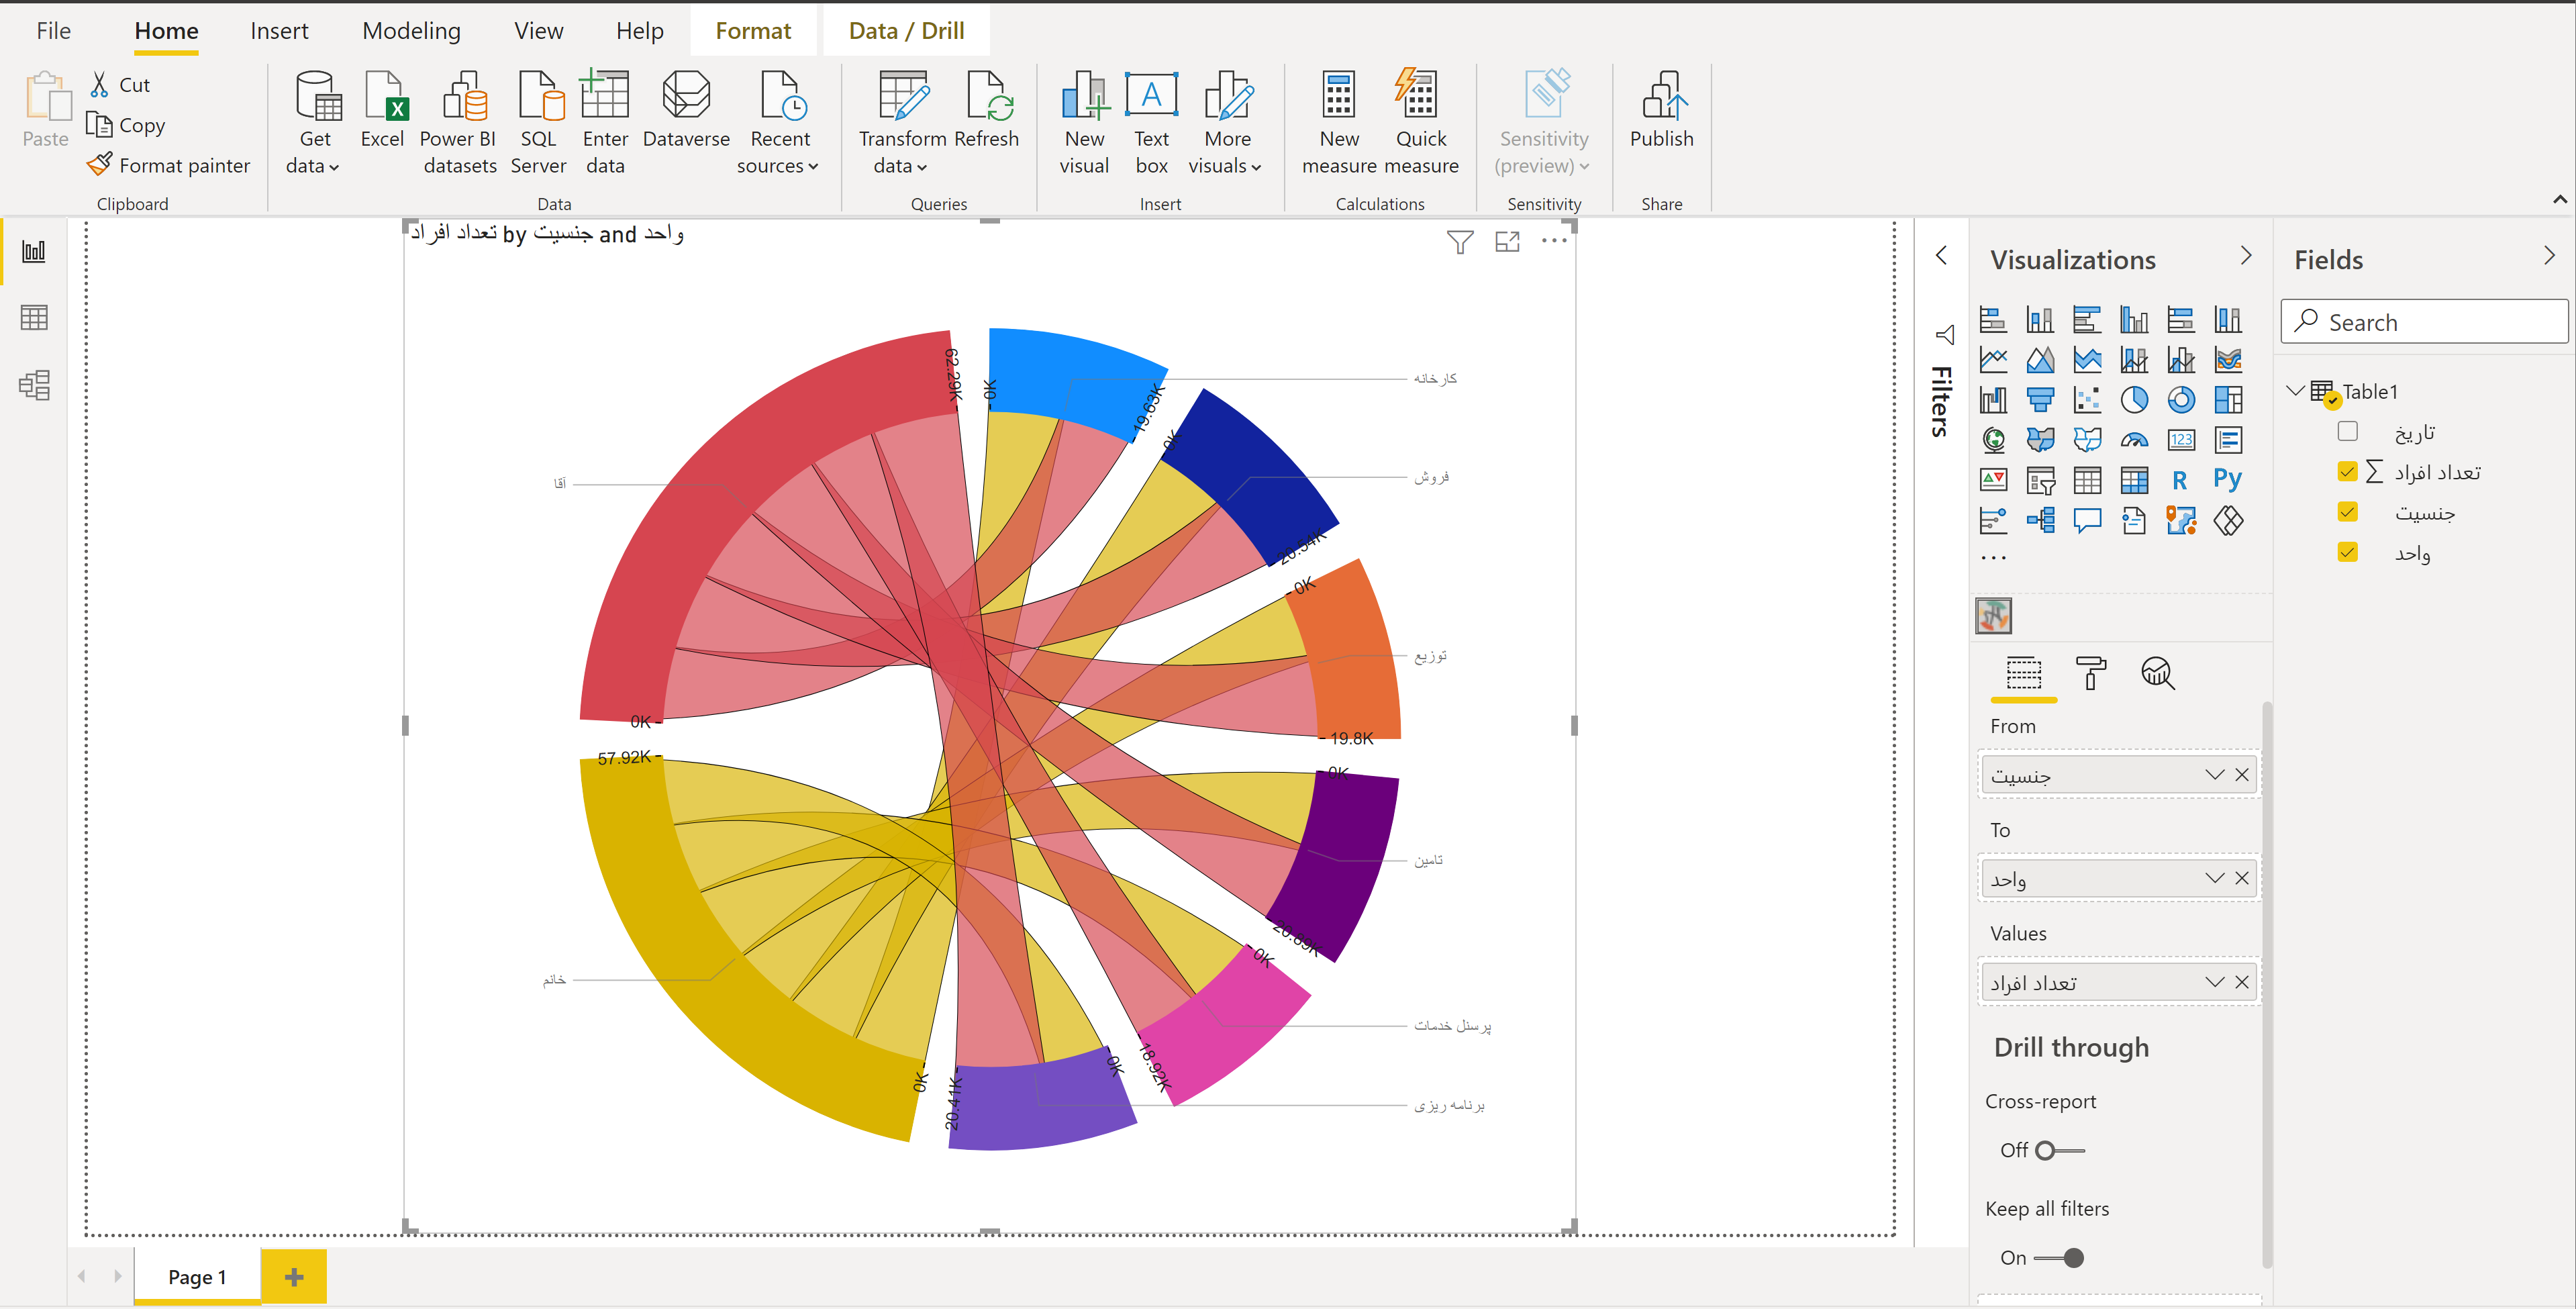Open Focus mode icon on visual
Image resolution: width=2576 pixels, height=1309 pixels.
tap(1507, 242)
